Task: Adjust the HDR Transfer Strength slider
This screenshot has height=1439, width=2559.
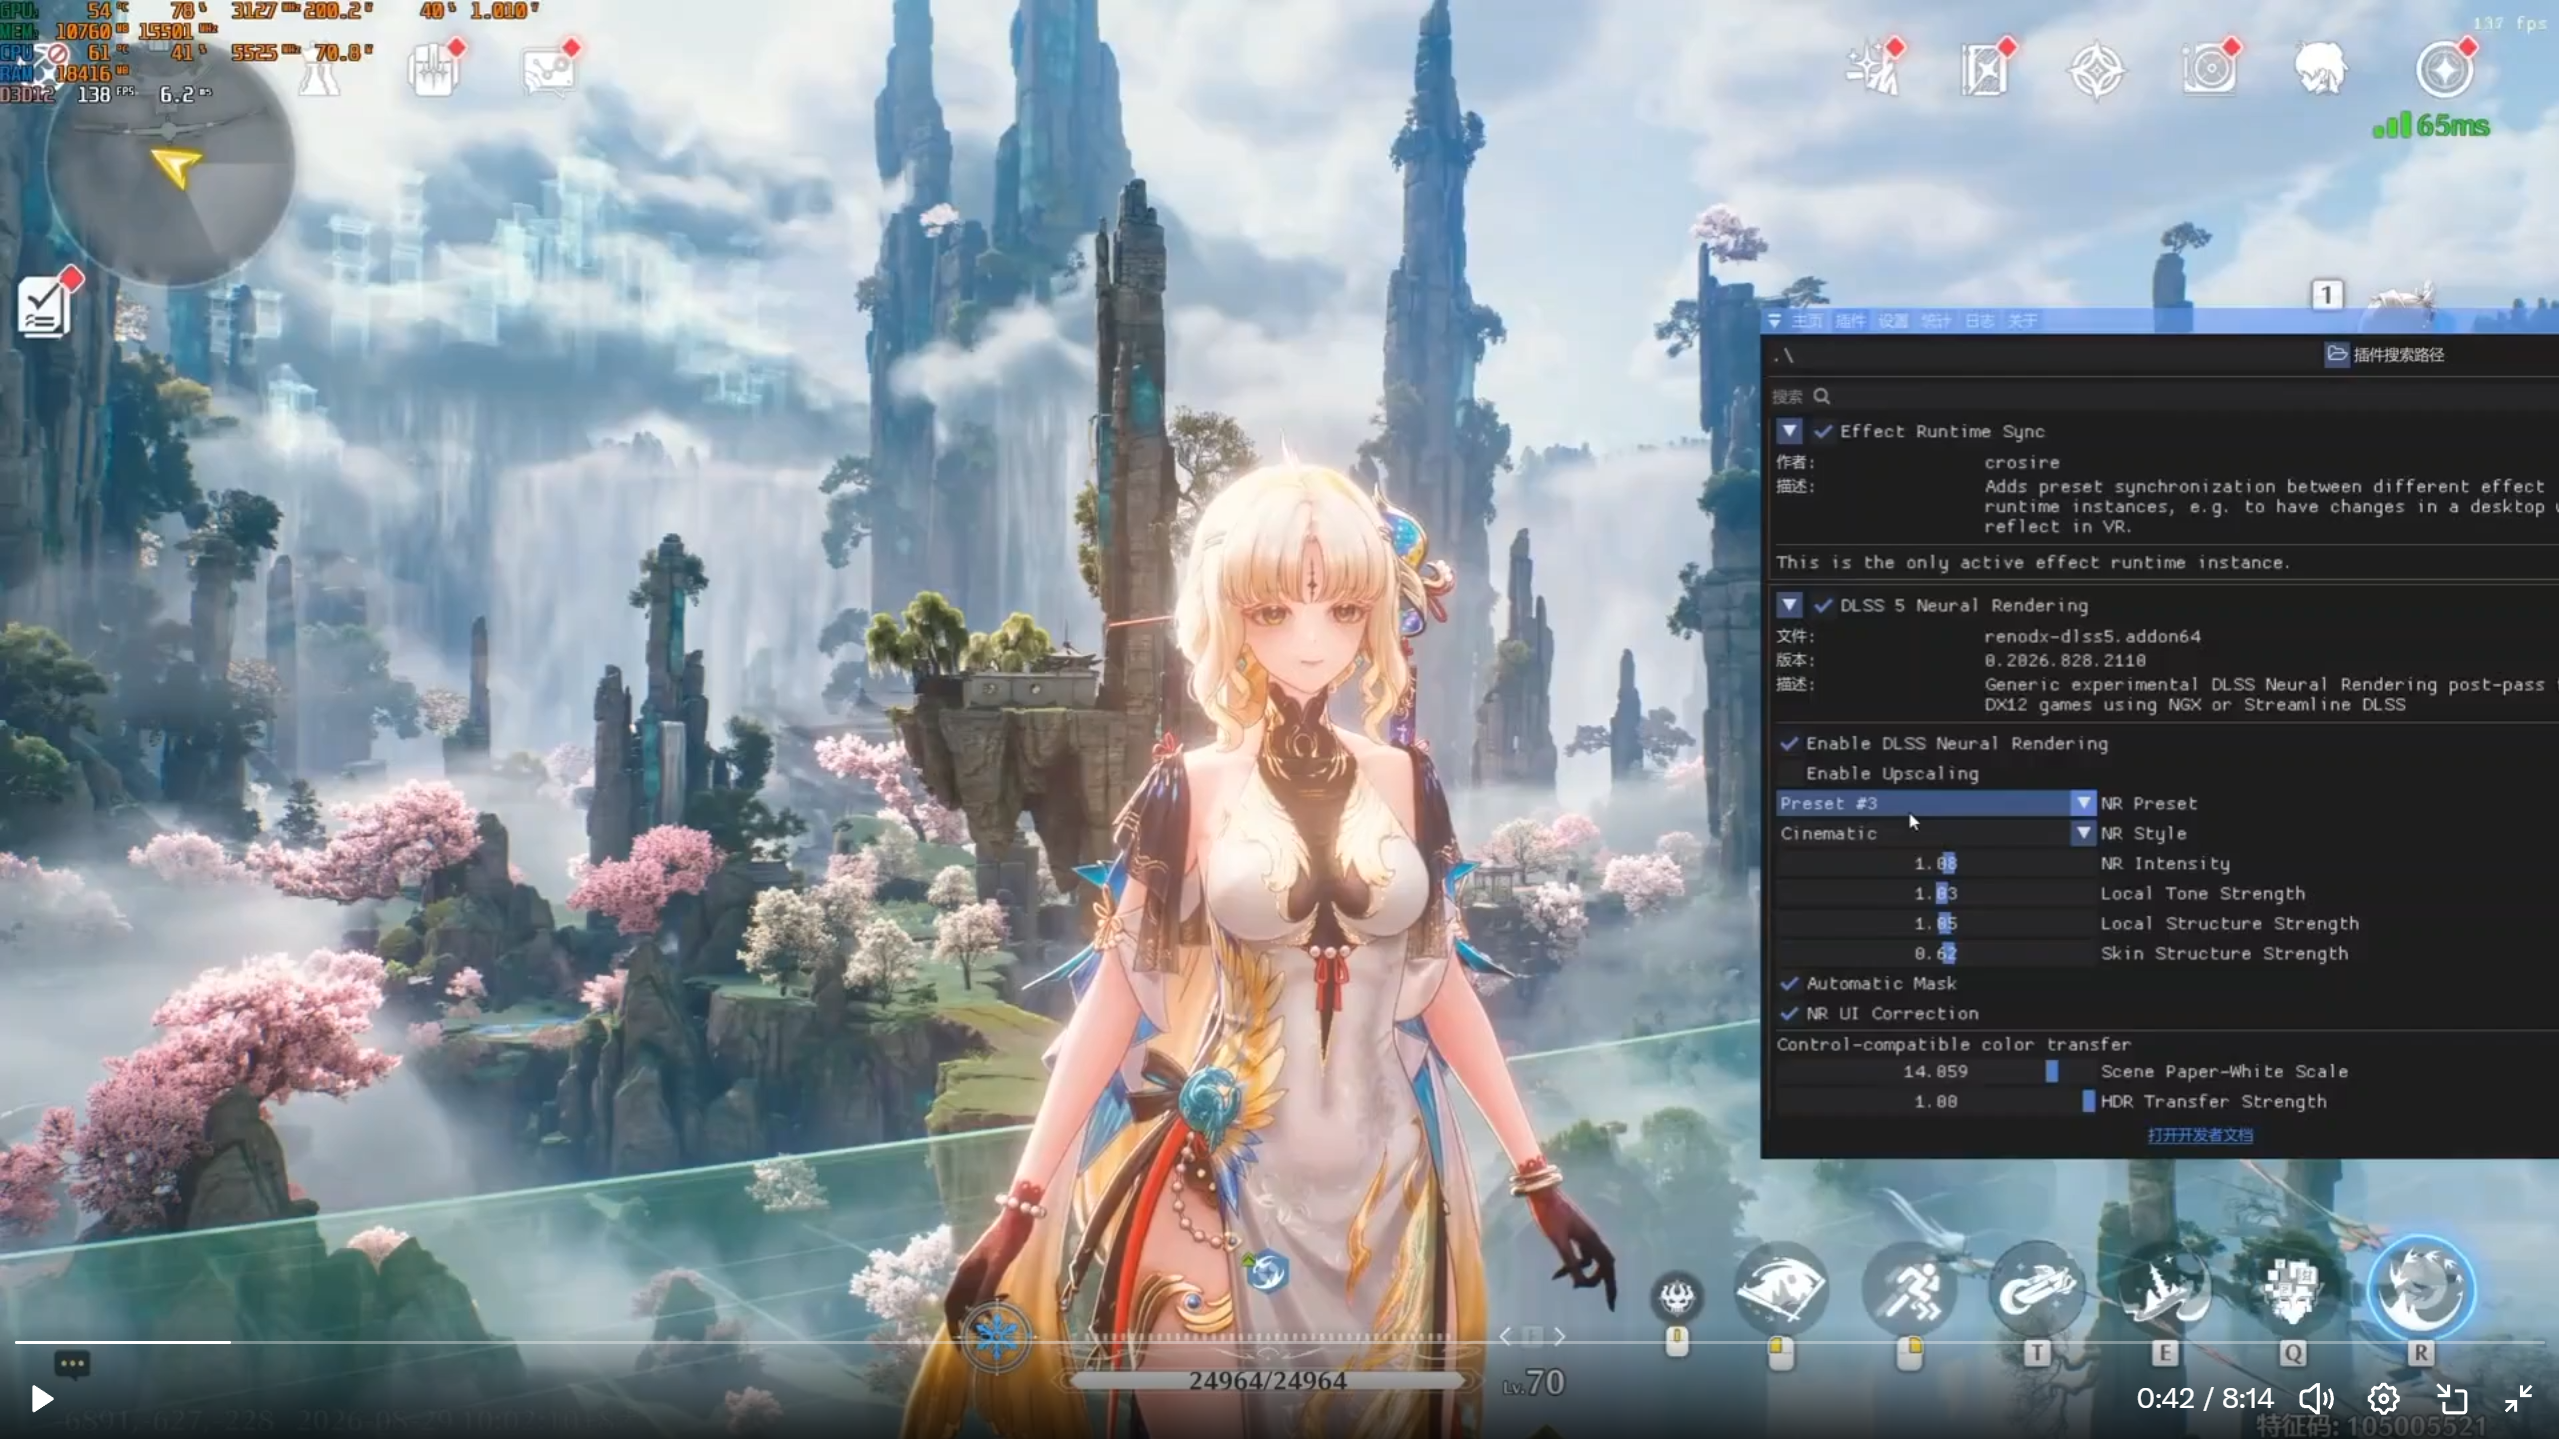Action: point(1935,1101)
